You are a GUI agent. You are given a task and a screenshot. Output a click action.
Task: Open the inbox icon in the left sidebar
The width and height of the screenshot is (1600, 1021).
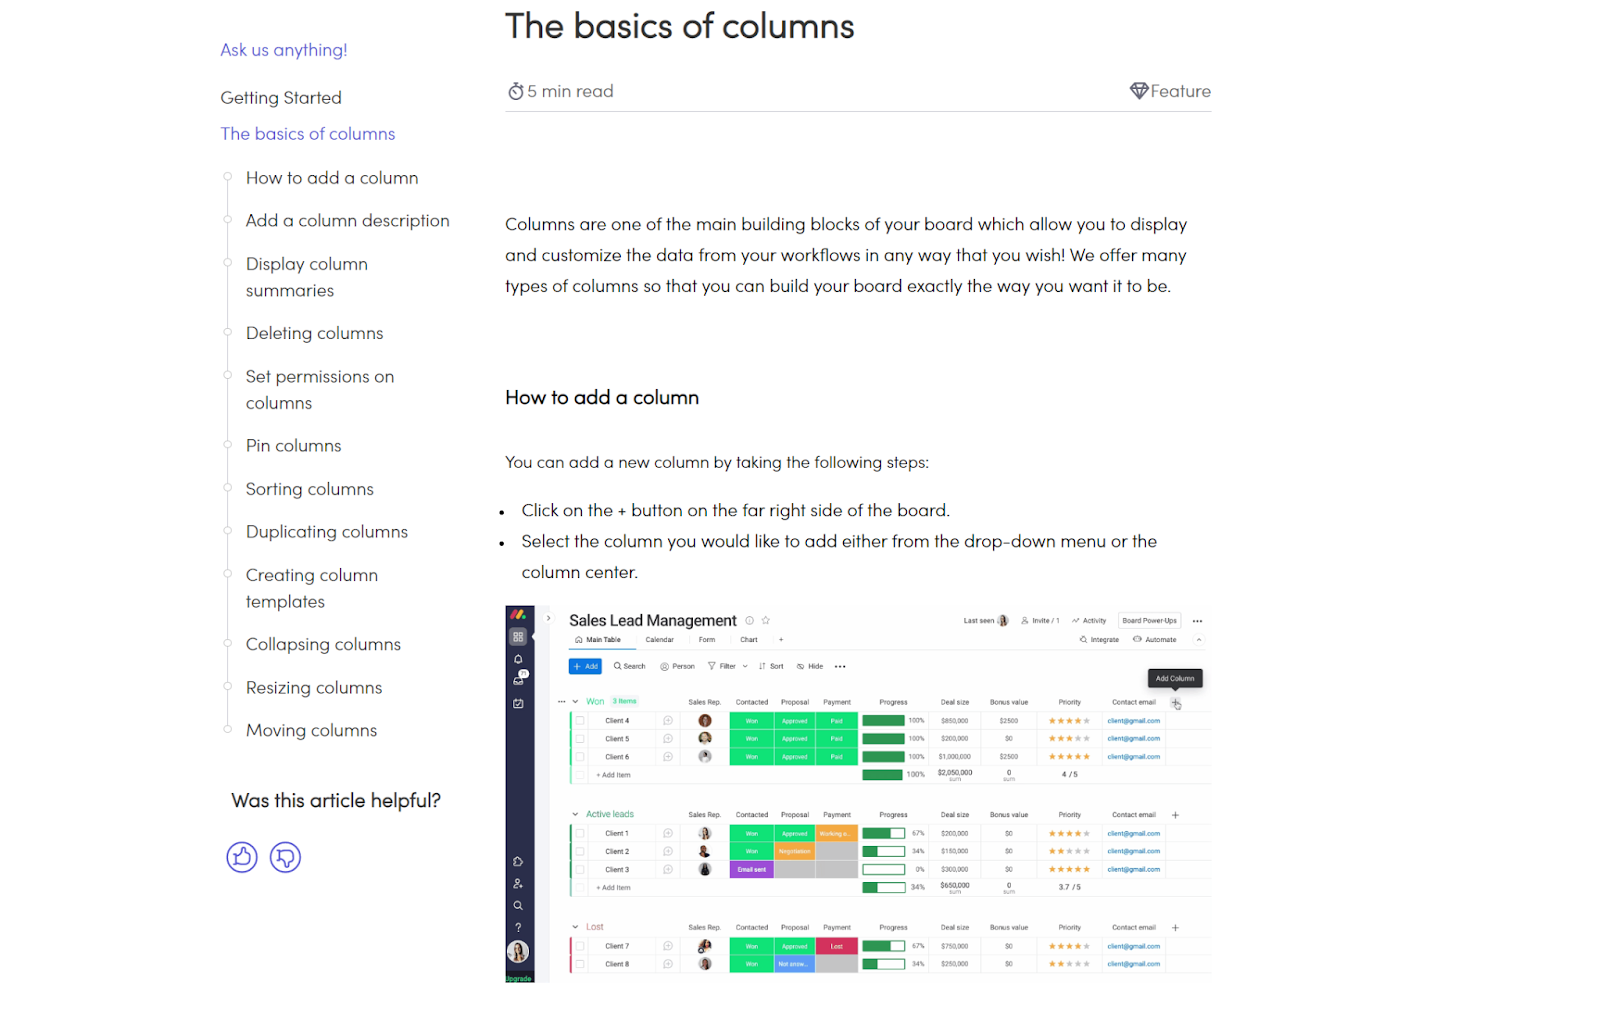coord(518,680)
